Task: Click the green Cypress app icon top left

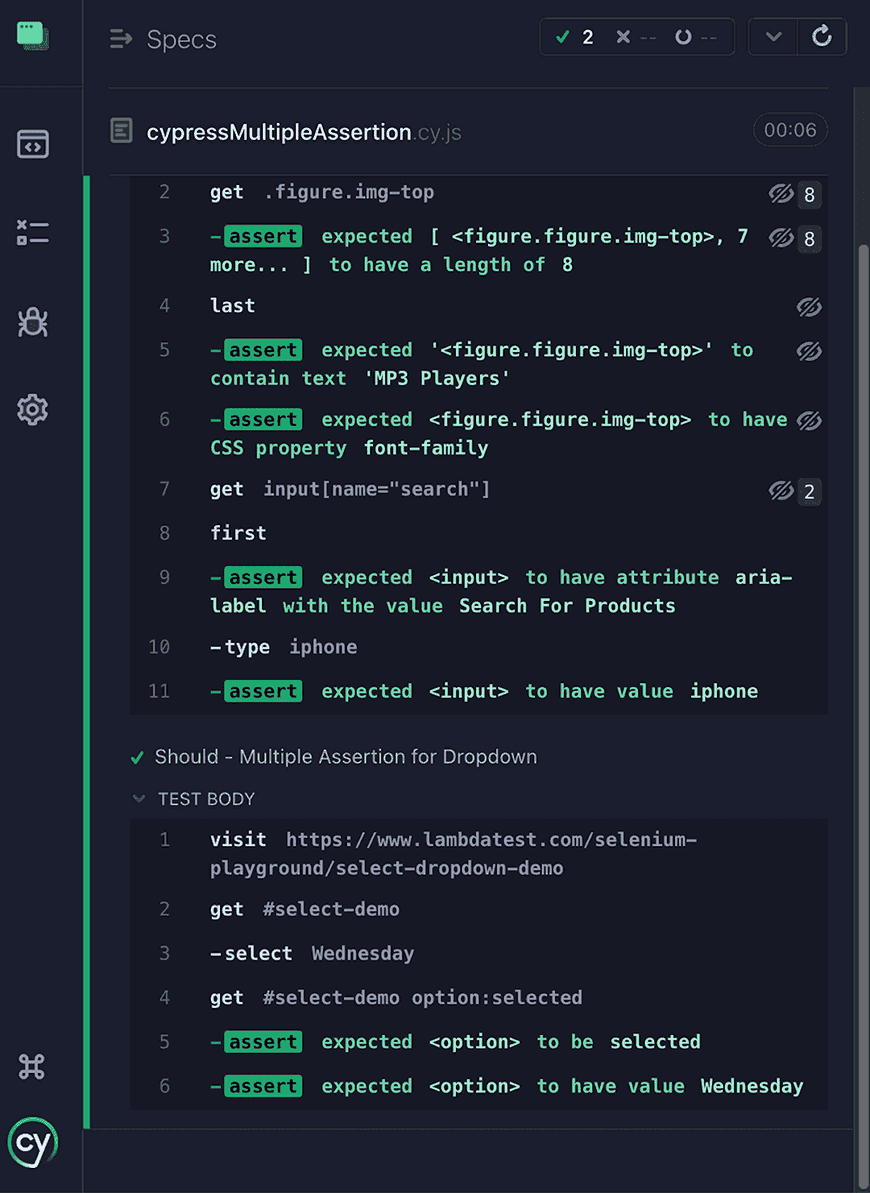Action: [31, 34]
